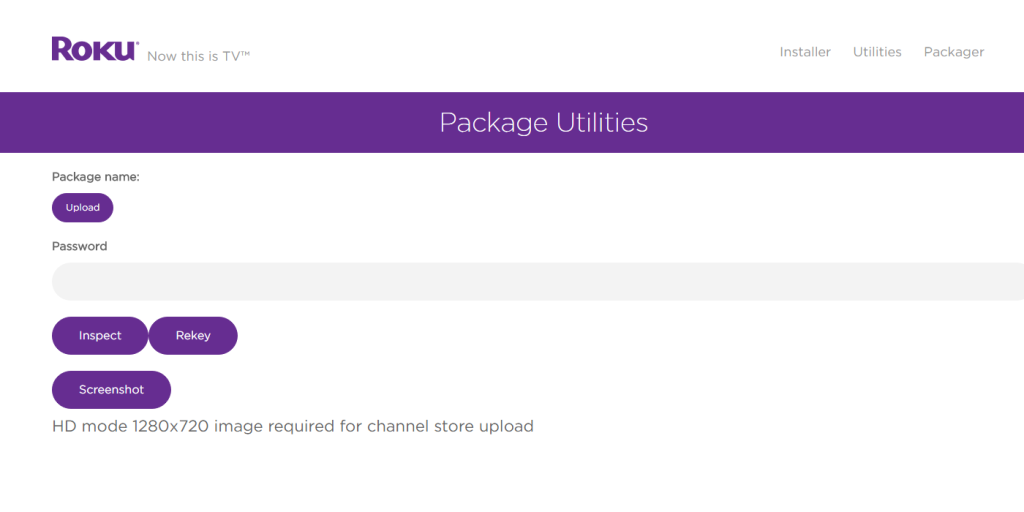Click the purple Roku logo

[95, 49]
